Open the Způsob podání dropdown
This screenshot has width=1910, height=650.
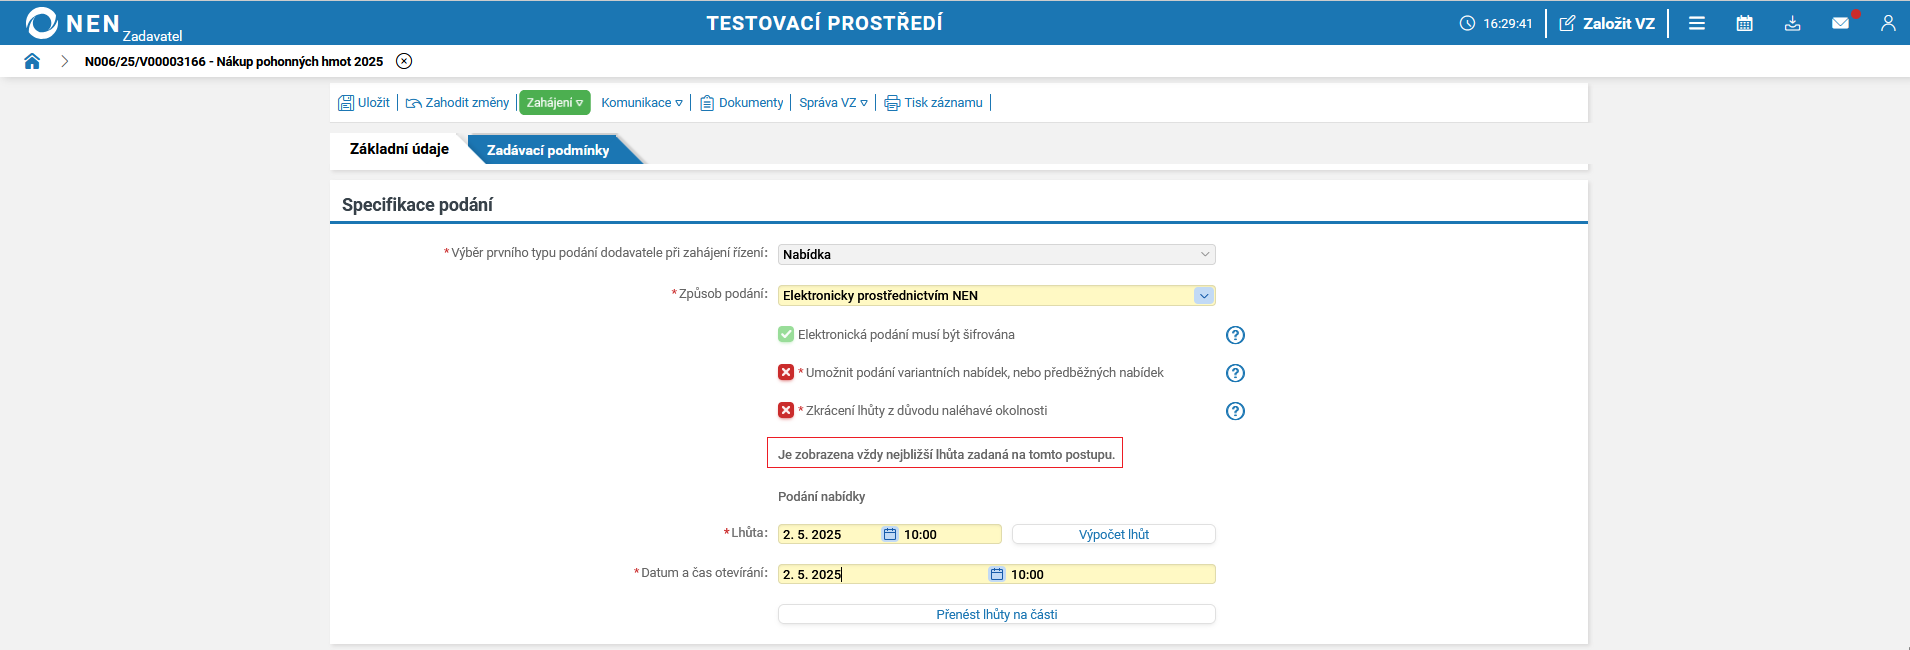click(x=996, y=296)
